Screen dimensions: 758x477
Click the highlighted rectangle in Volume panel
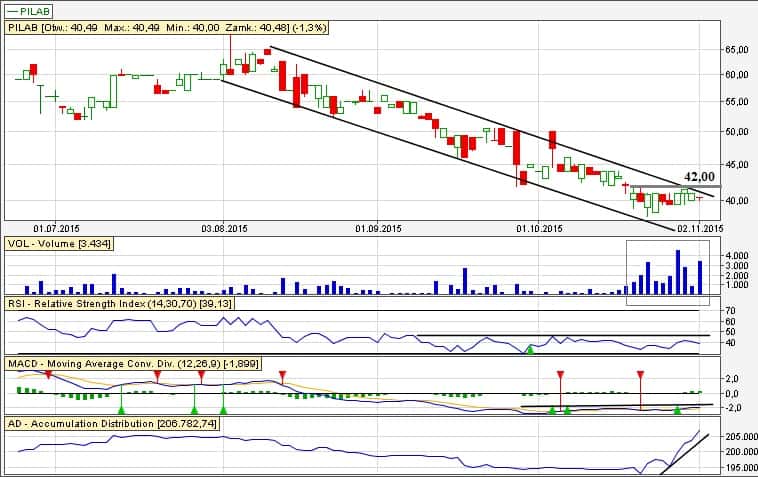tap(666, 272)
